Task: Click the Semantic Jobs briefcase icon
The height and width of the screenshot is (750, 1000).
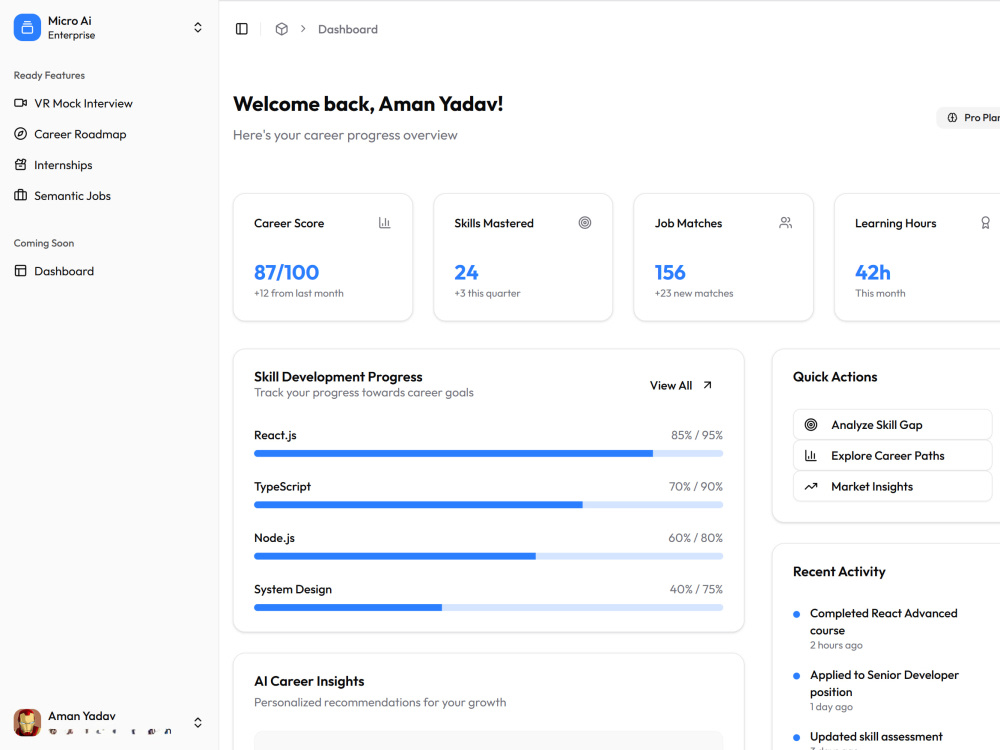Action: click(20, 195)
